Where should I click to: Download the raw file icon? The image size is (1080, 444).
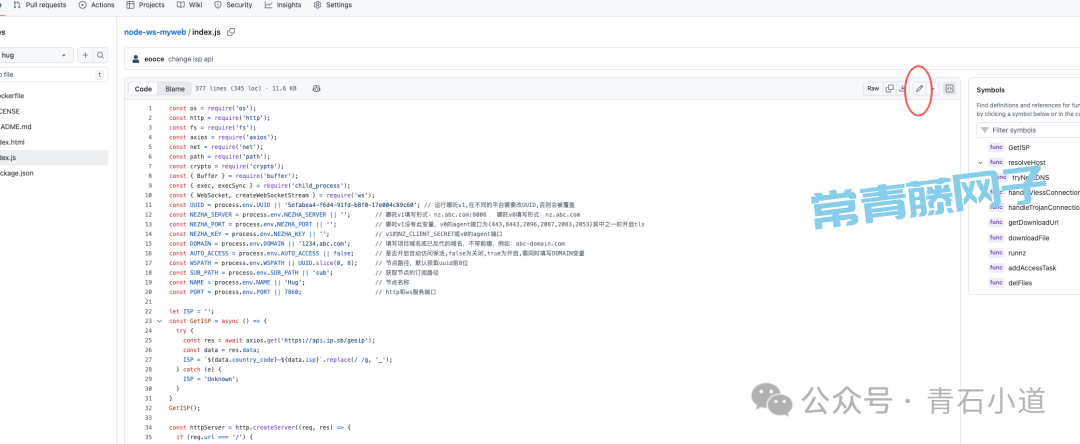click(x=902, y=89)
